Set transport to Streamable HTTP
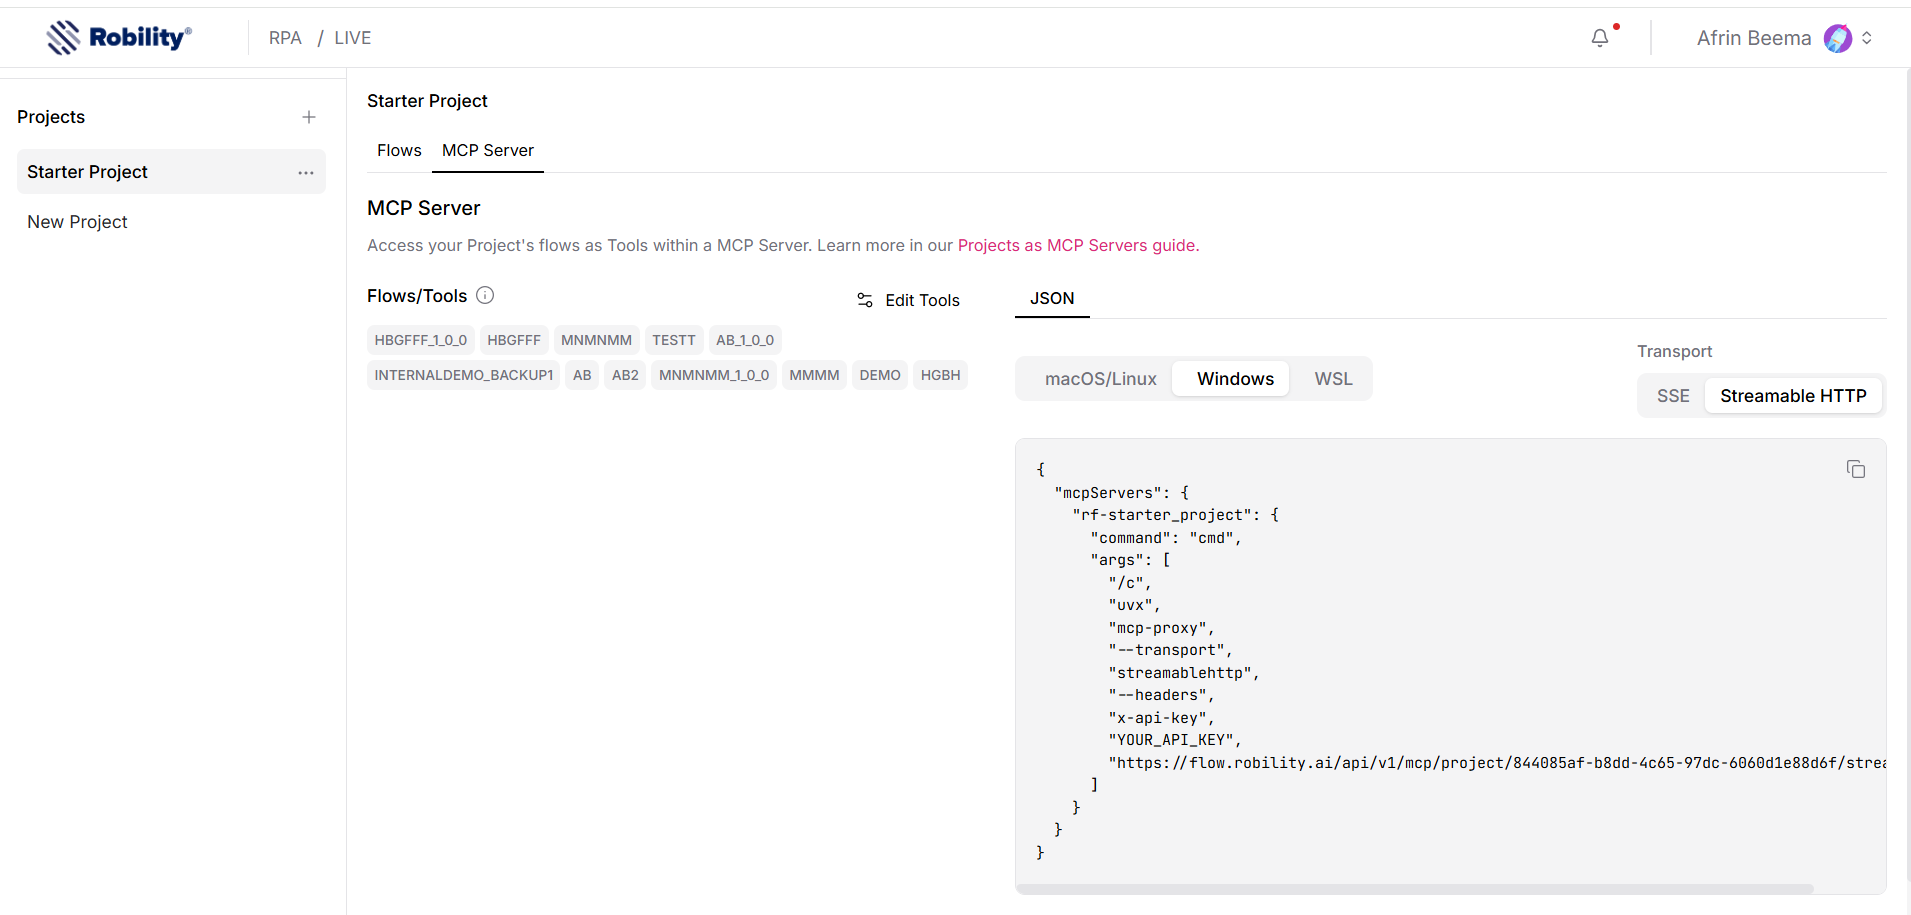This screenshot has width=1911, height=915. 1793,396
